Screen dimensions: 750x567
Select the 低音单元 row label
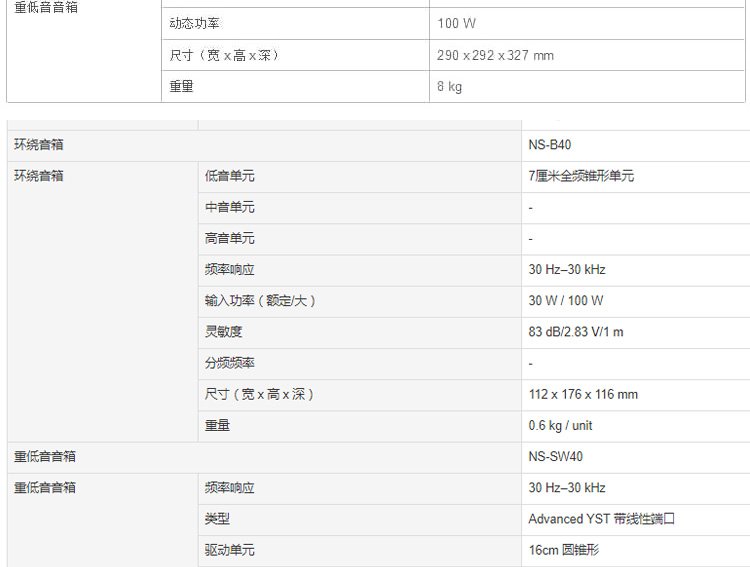(230, 176)
